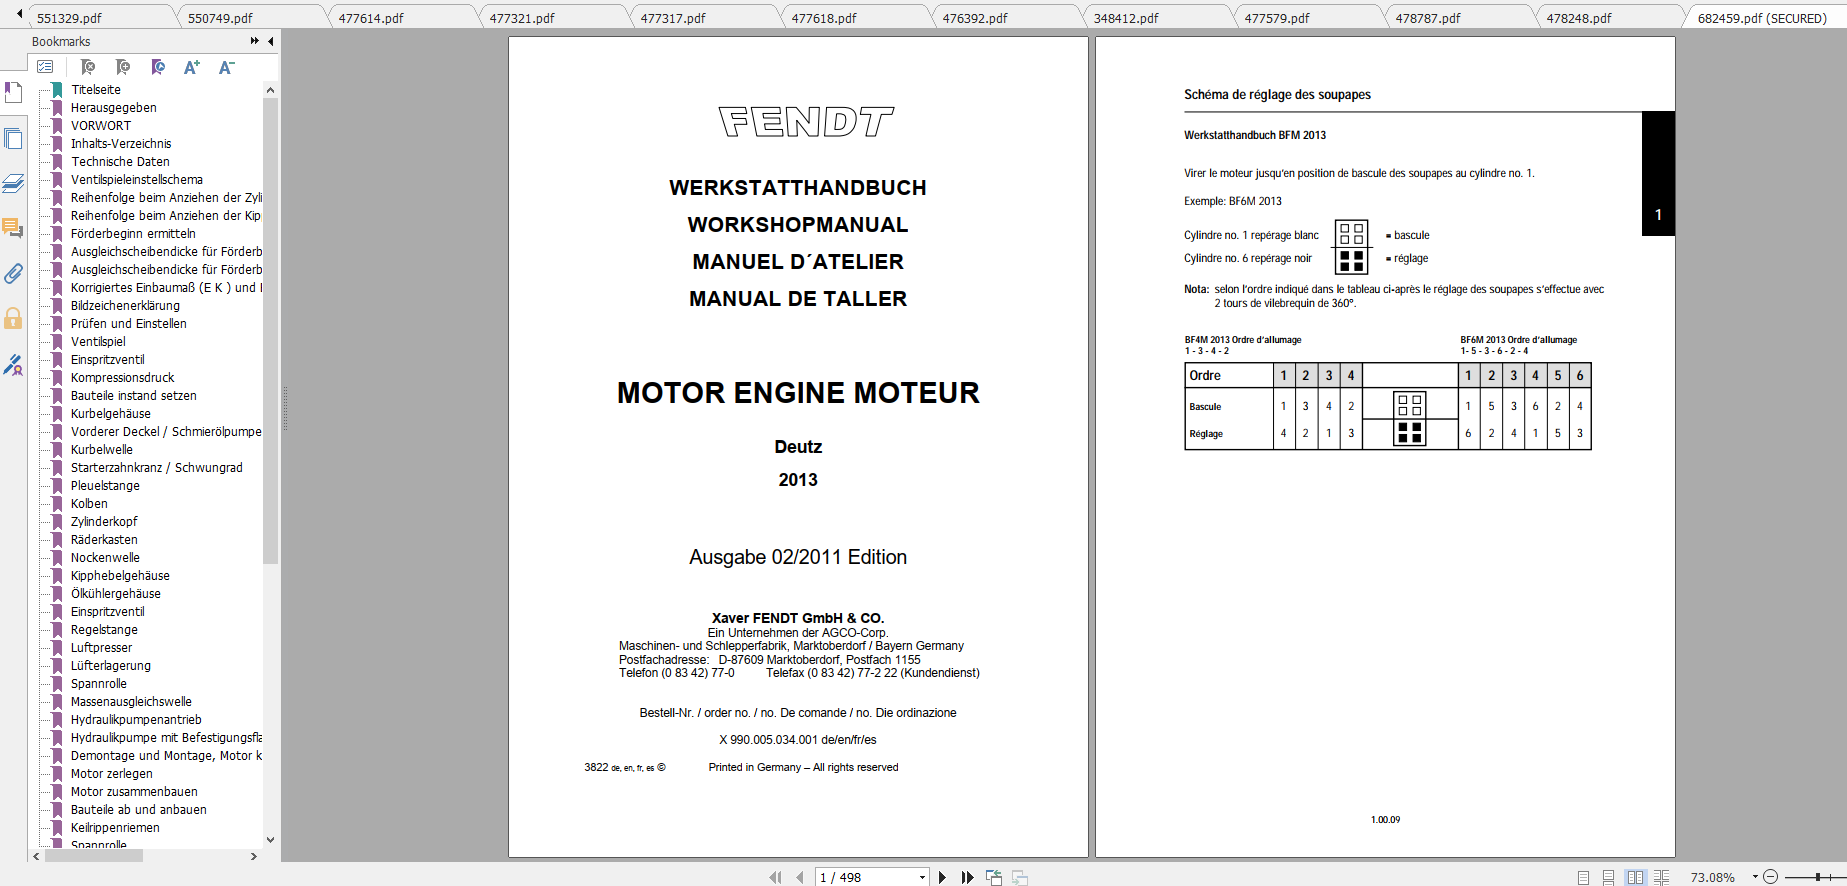The width and height of the screenshot is (1847, 886).
Task: Open the 478787.pdf tab
Action: click(x=1428, y=18)
